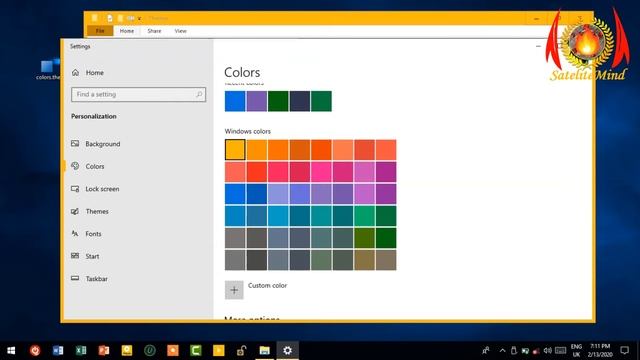Select the highlighted yellow gold Windows color

[235, 149]
